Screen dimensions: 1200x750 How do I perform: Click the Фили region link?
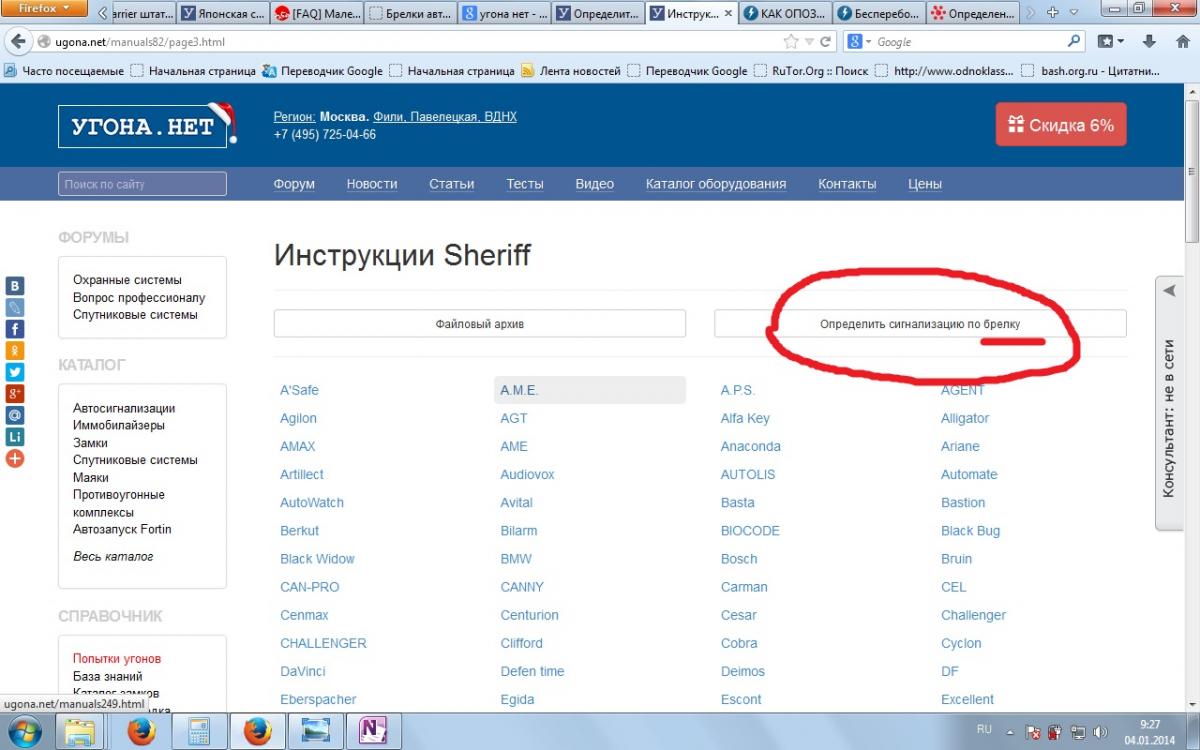pyautogui.click(x=390, y=117)
